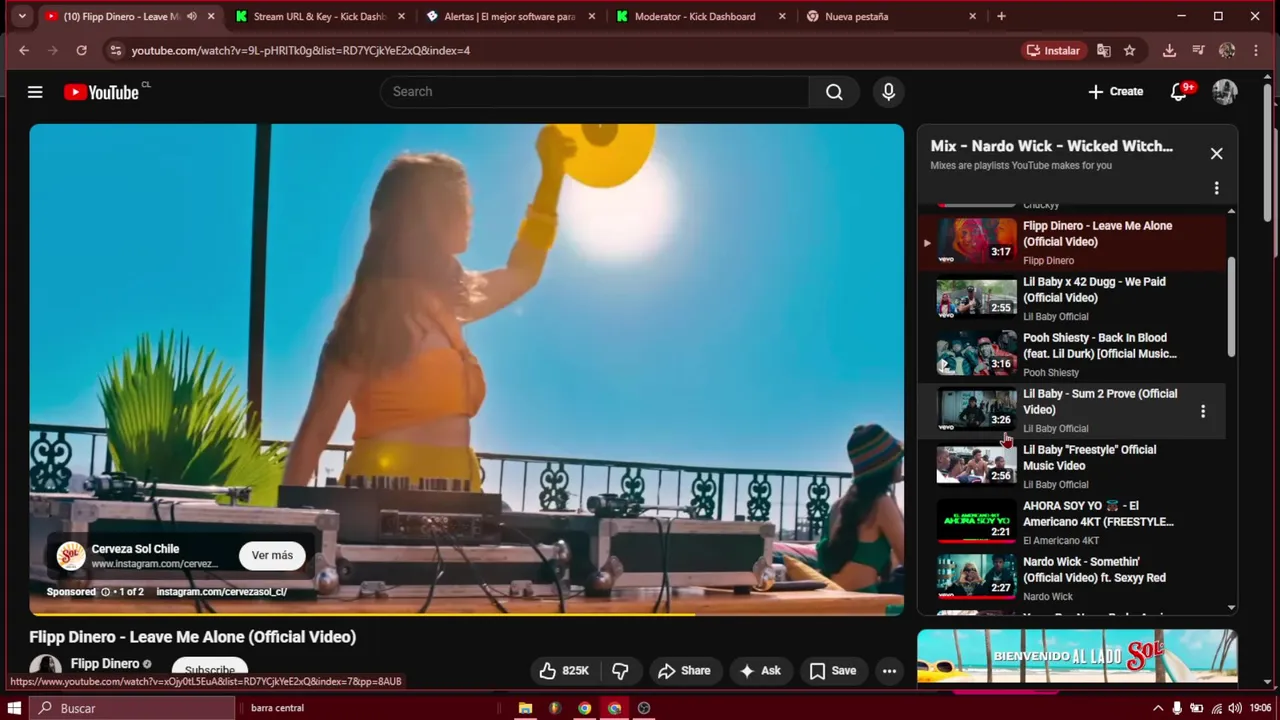This screenshot has height=720, width=1280.
Task: Click Cerveza Sol Chile advertiser logo
Action: pos(70,556)
